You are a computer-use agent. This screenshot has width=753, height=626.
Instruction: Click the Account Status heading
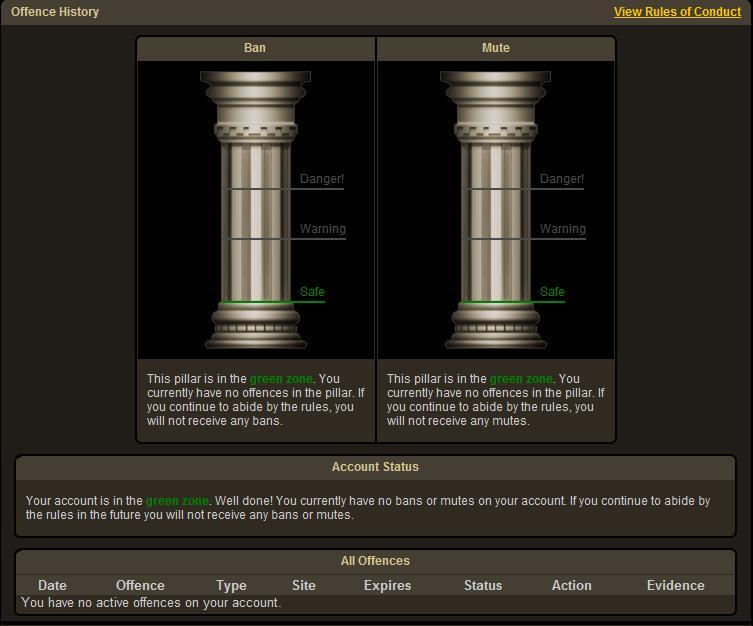coord(375,467)
